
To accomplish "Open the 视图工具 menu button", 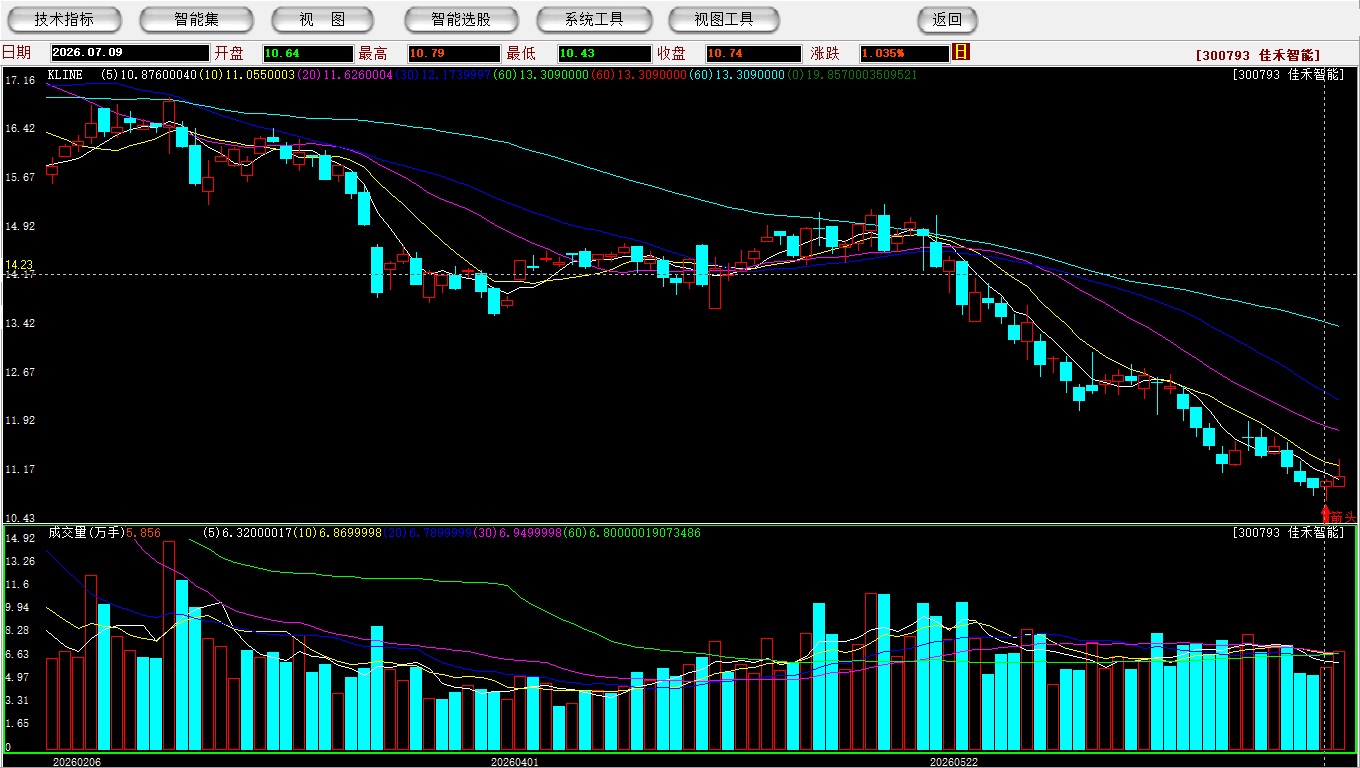I will pyautogui.click(x=724, y=19).
